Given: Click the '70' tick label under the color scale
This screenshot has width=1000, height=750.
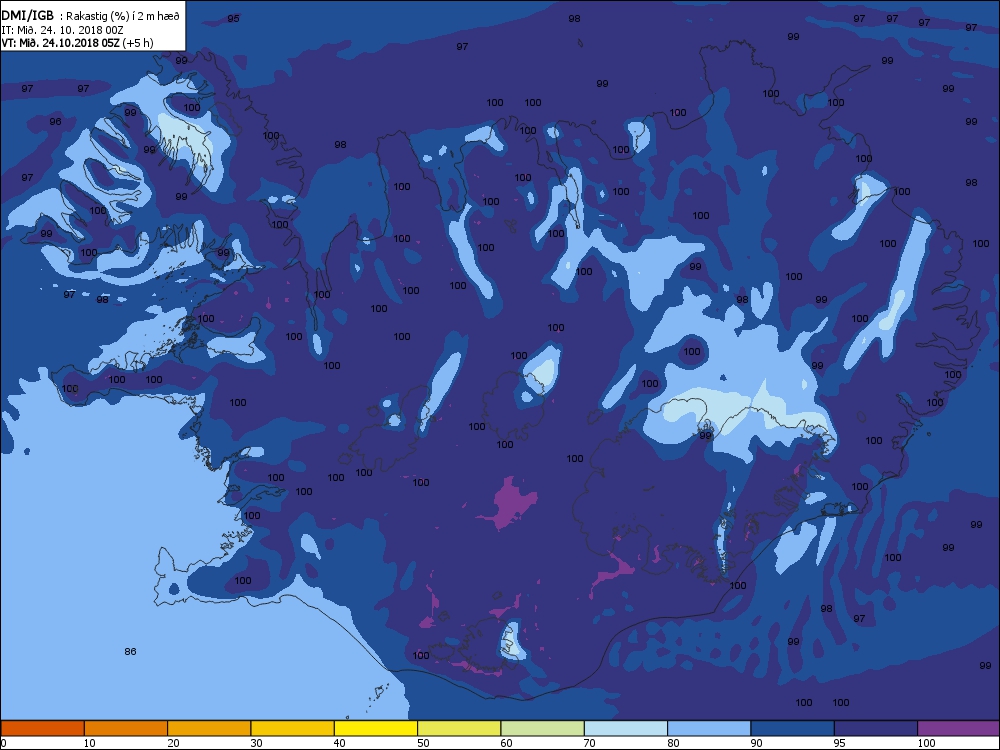Looking at the screenshot, I should 590,743.
